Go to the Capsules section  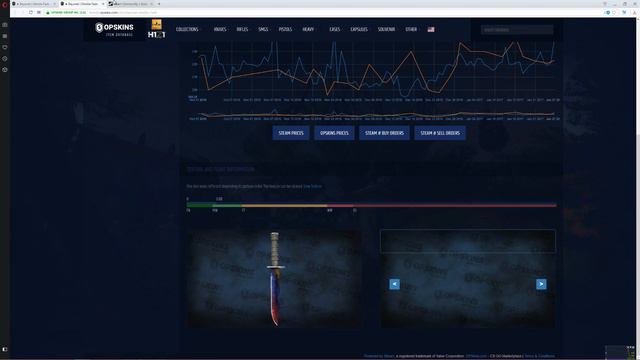[359, 29]
